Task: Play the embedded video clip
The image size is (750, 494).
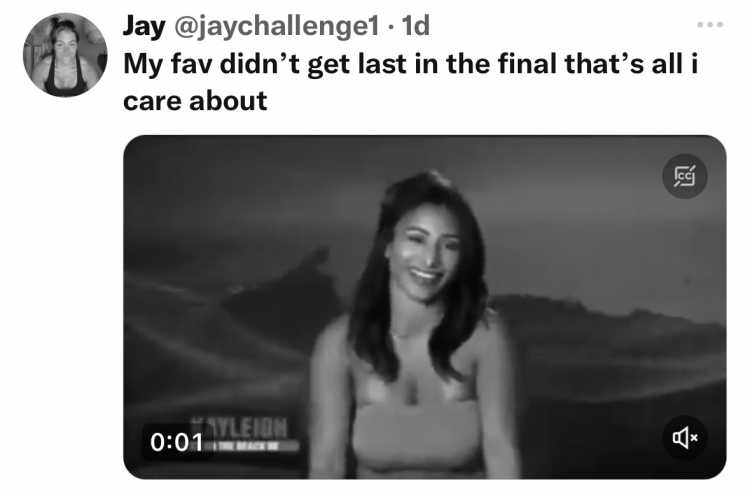Action: click(x=425, y=307)
